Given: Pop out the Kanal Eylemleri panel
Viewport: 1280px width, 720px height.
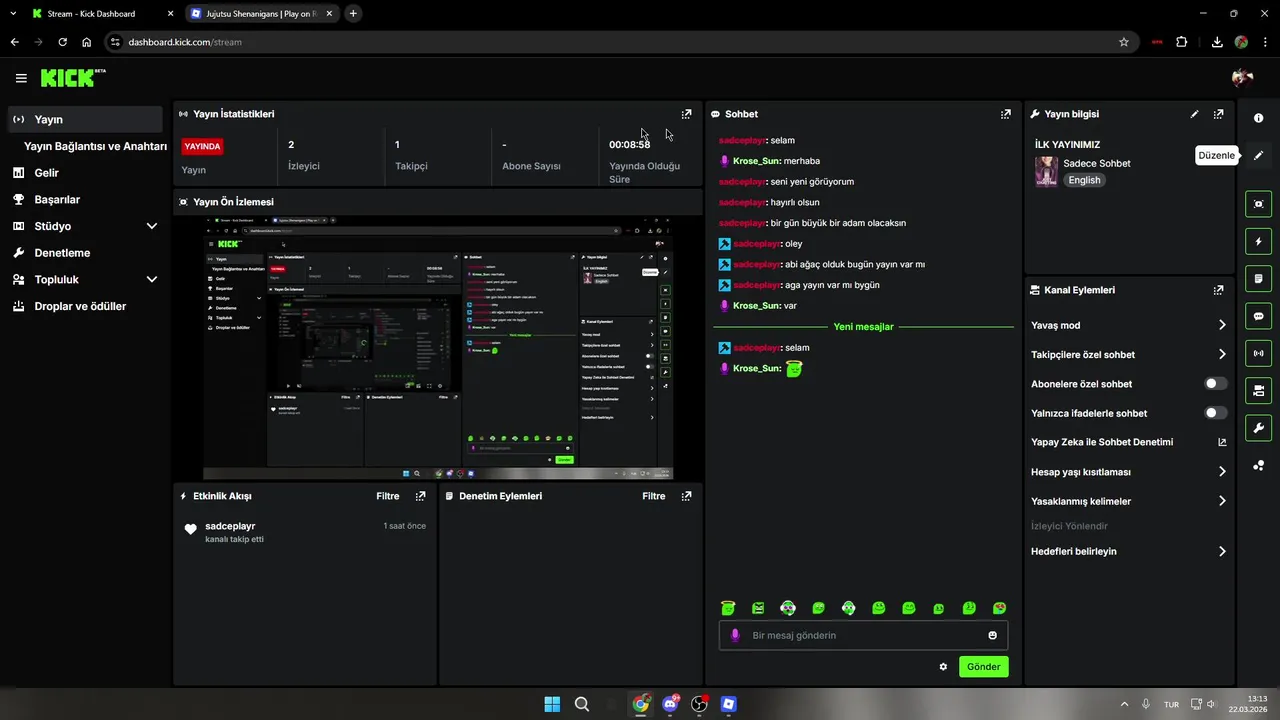Looking at the screenshot, I should 1218,290.
